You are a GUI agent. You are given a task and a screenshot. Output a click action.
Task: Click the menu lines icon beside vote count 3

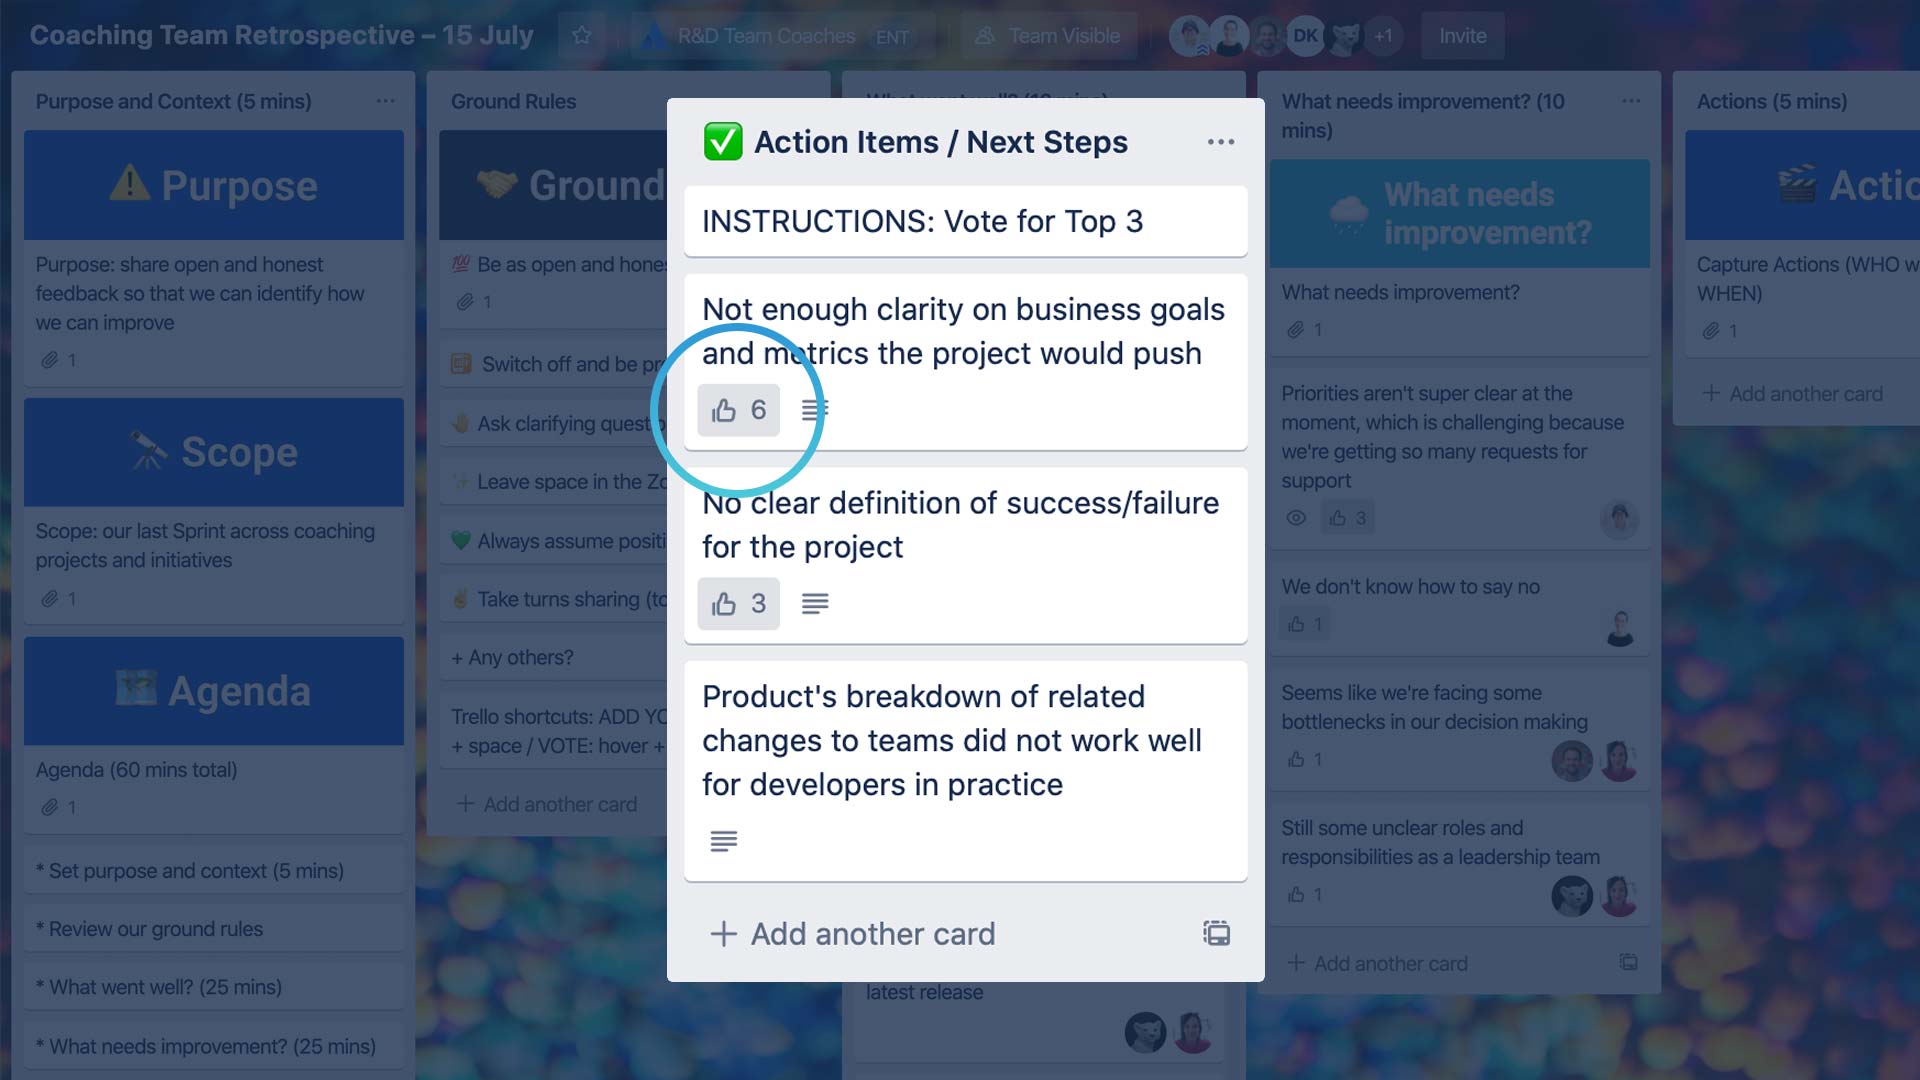(814, 603)
